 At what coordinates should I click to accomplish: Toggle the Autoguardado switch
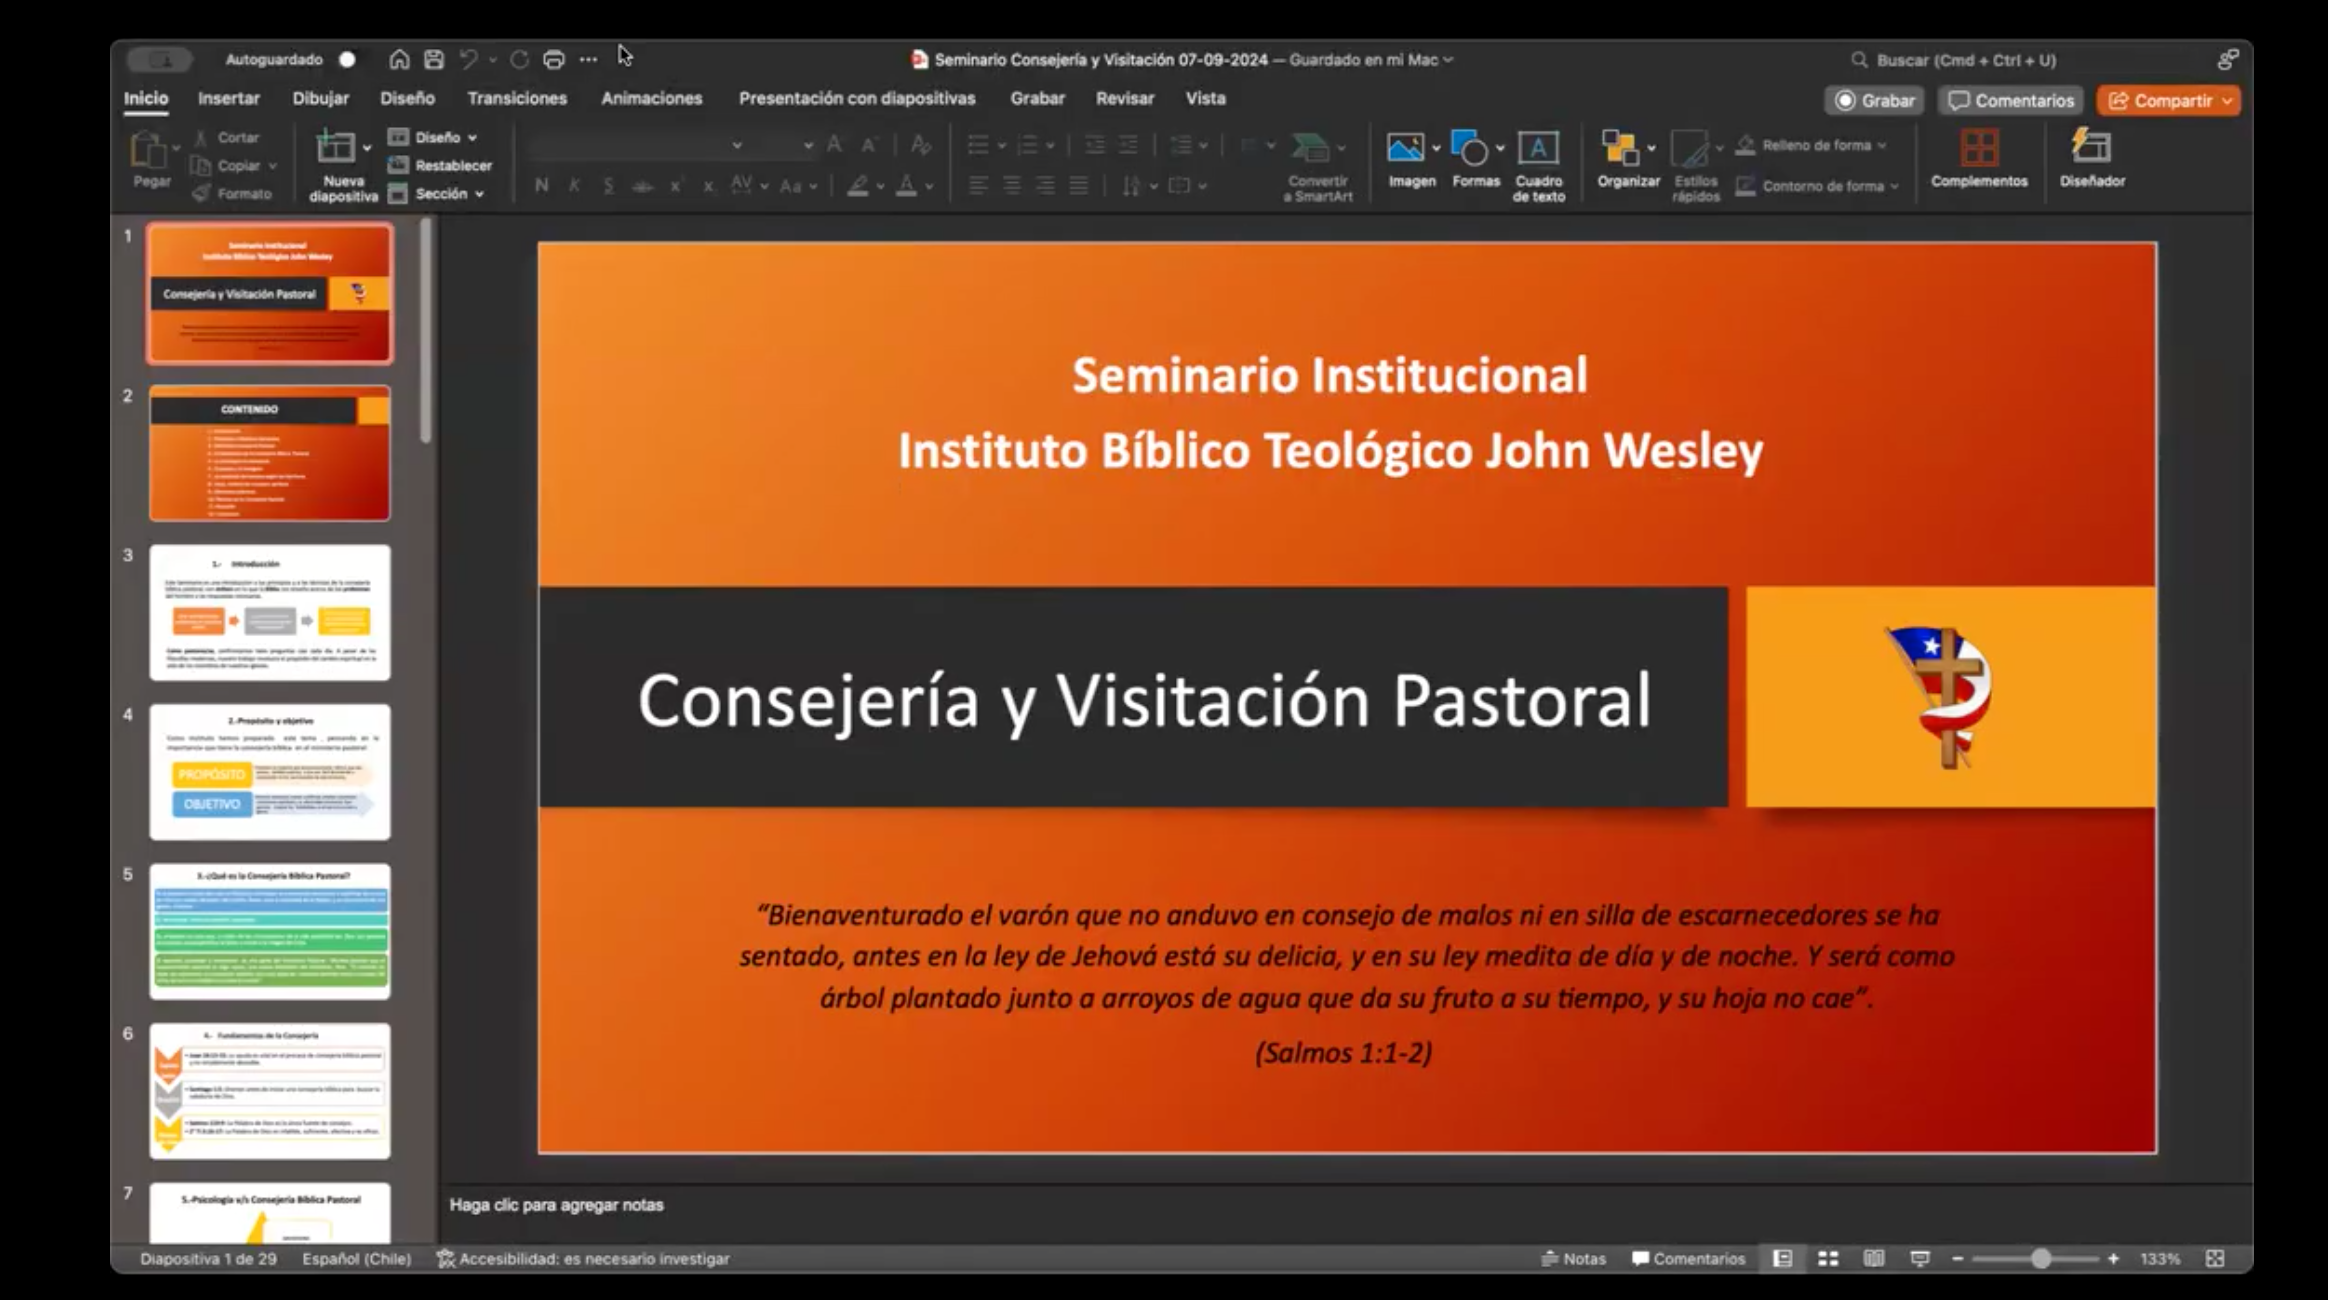click(x=346, y=60)
